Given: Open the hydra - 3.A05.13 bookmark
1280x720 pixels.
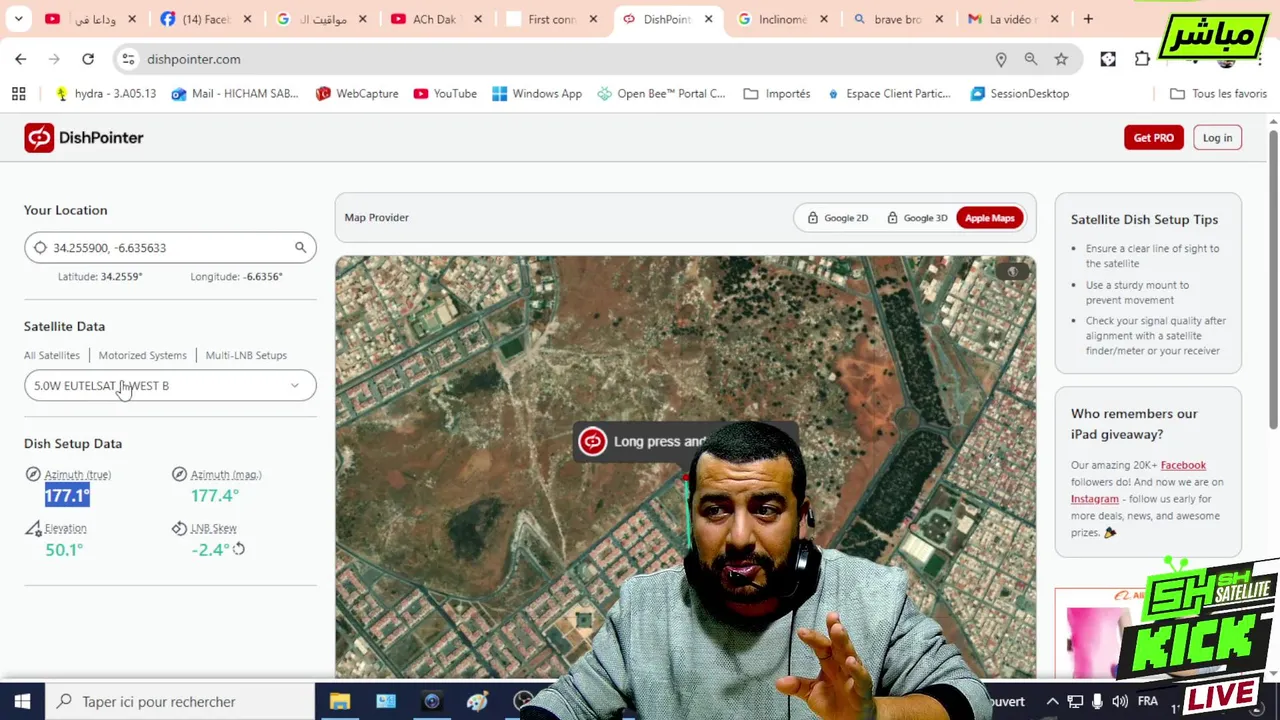Looking at the screenshot, I should tap(106, 93).
